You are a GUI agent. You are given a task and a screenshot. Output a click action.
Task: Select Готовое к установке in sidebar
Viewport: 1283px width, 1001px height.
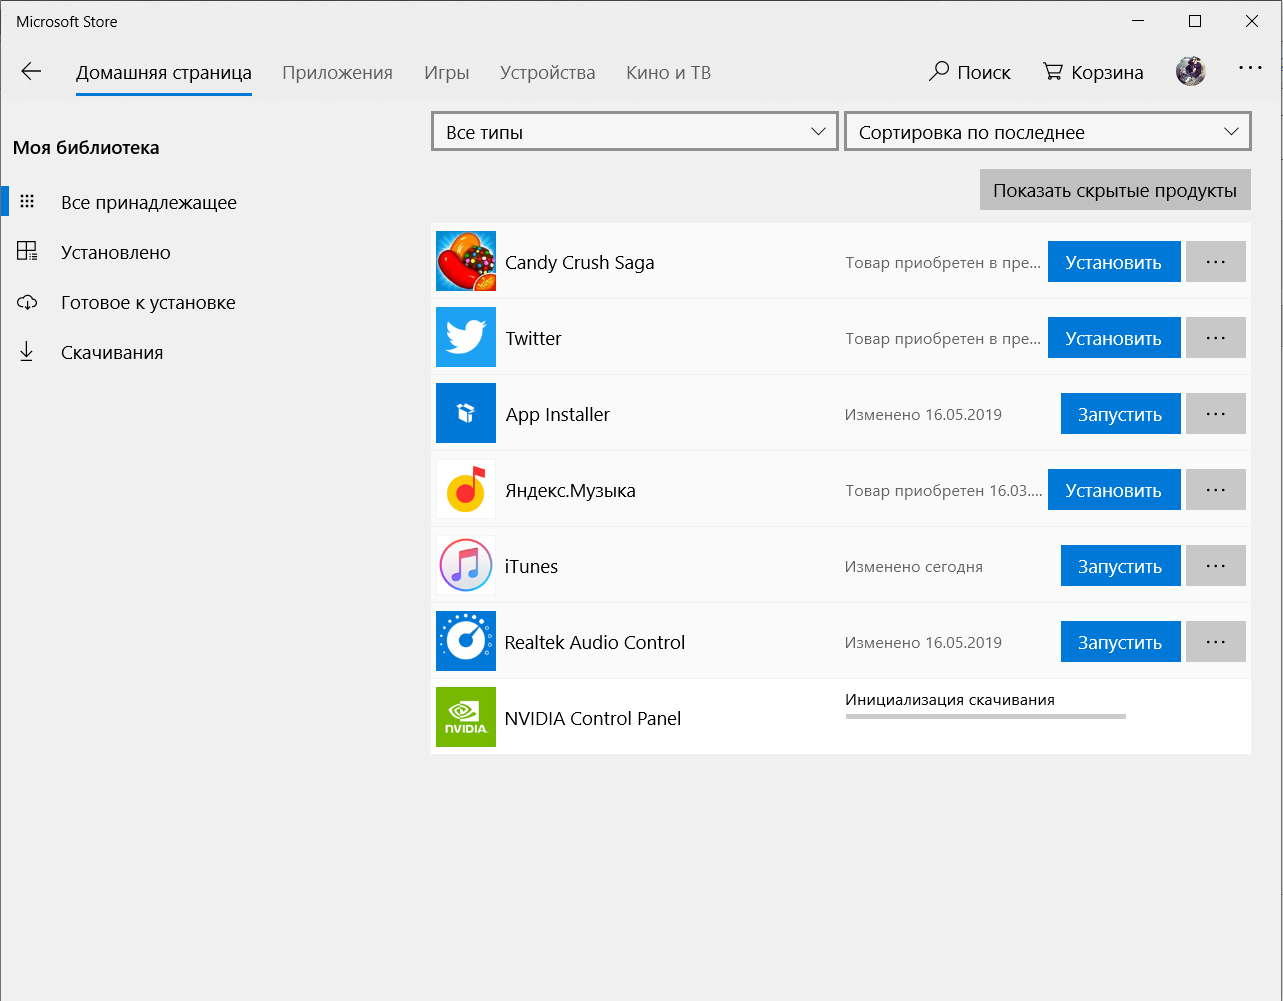(148, 302)
